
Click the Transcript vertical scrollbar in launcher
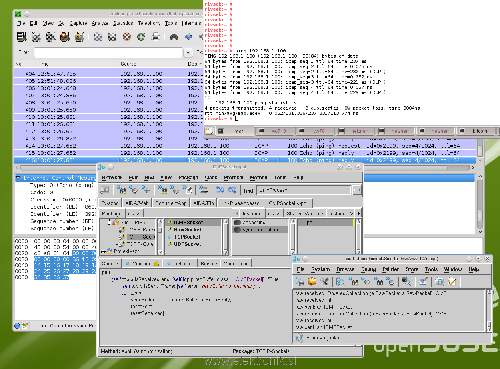489,310
